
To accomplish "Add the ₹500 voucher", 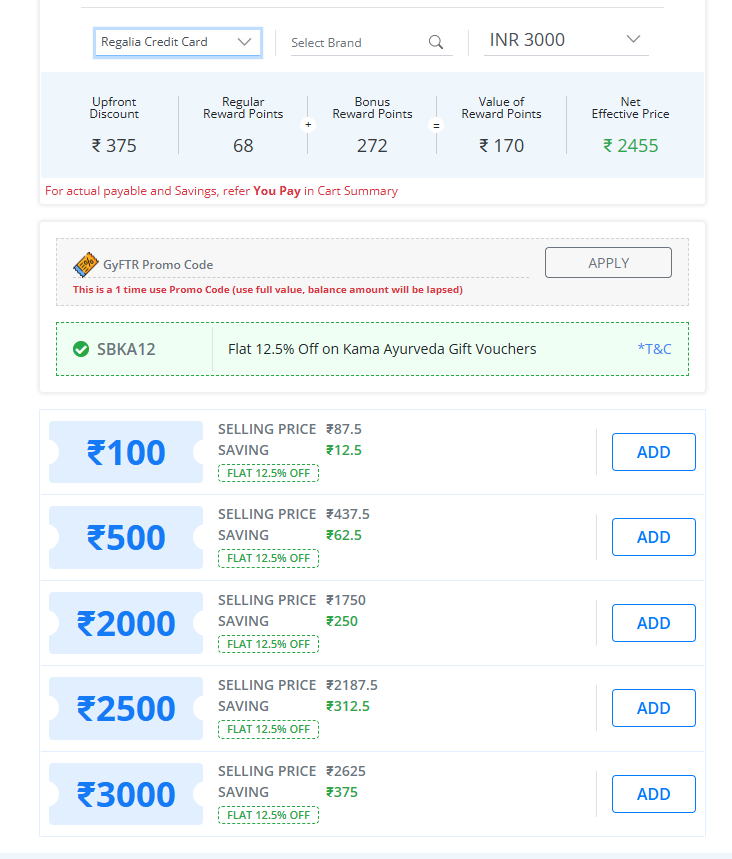I will [653, 537].
